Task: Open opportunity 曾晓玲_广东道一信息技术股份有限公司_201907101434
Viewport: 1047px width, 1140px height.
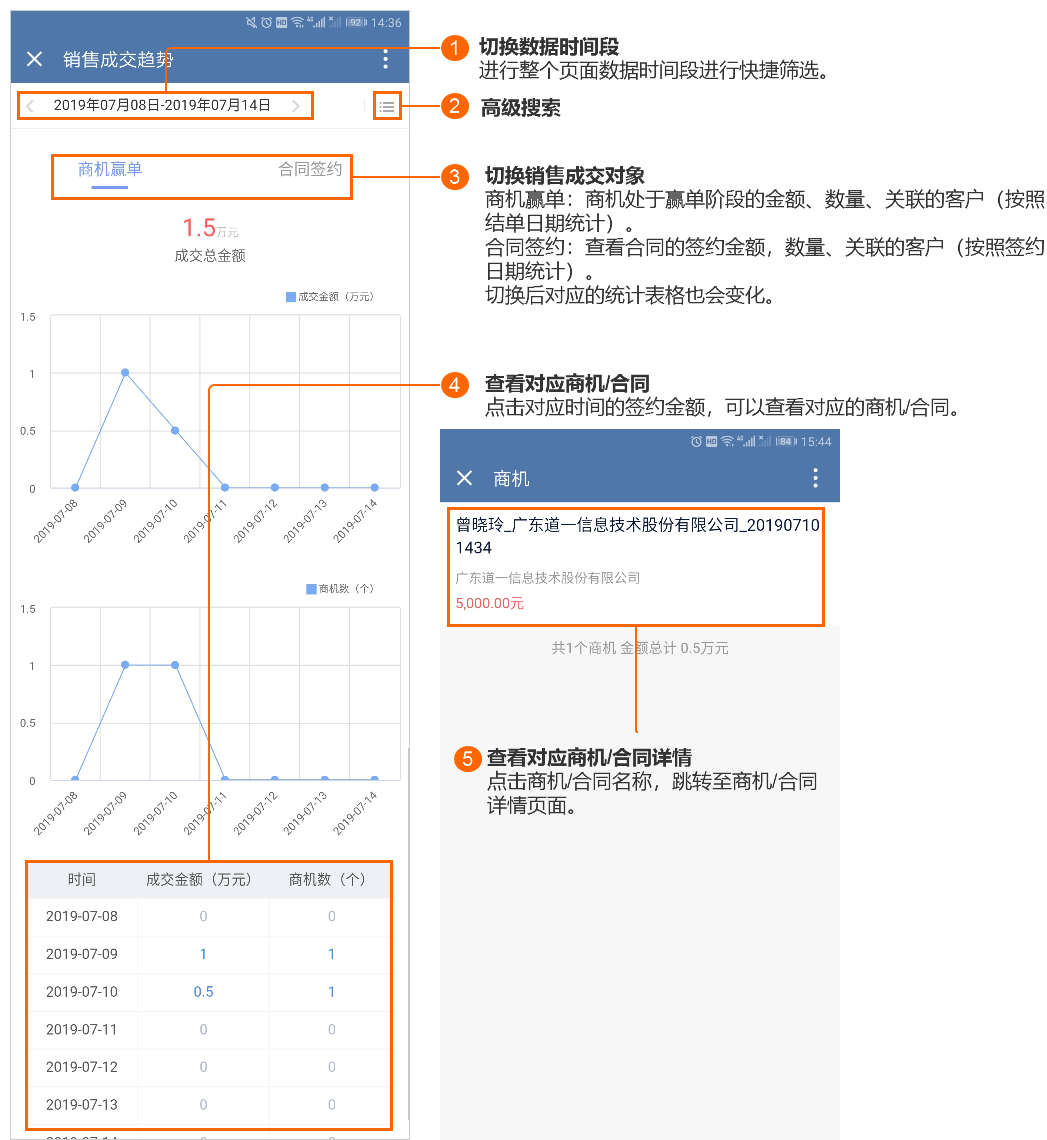Action: (637, 536)
